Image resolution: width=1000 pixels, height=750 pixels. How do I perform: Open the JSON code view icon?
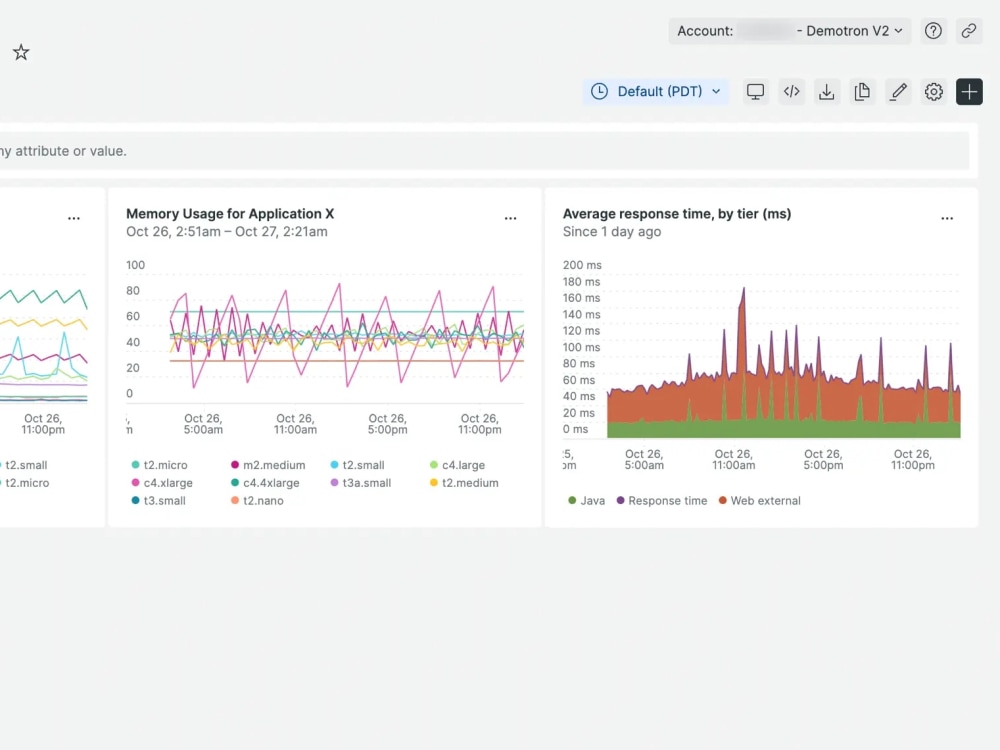(x=791, y=92)
